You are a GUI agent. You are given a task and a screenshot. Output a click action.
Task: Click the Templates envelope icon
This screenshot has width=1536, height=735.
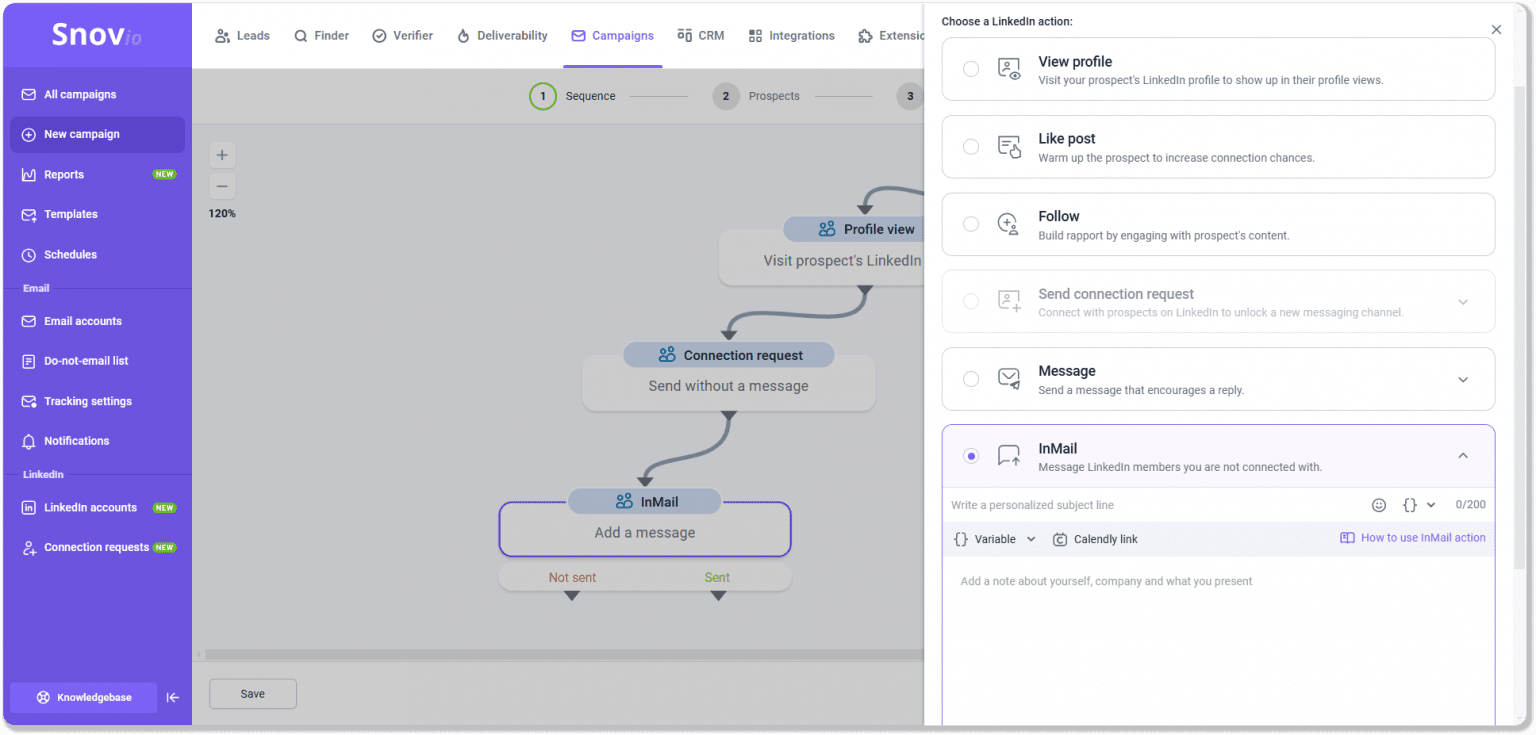pyautogui.click(x=28, y=214)
